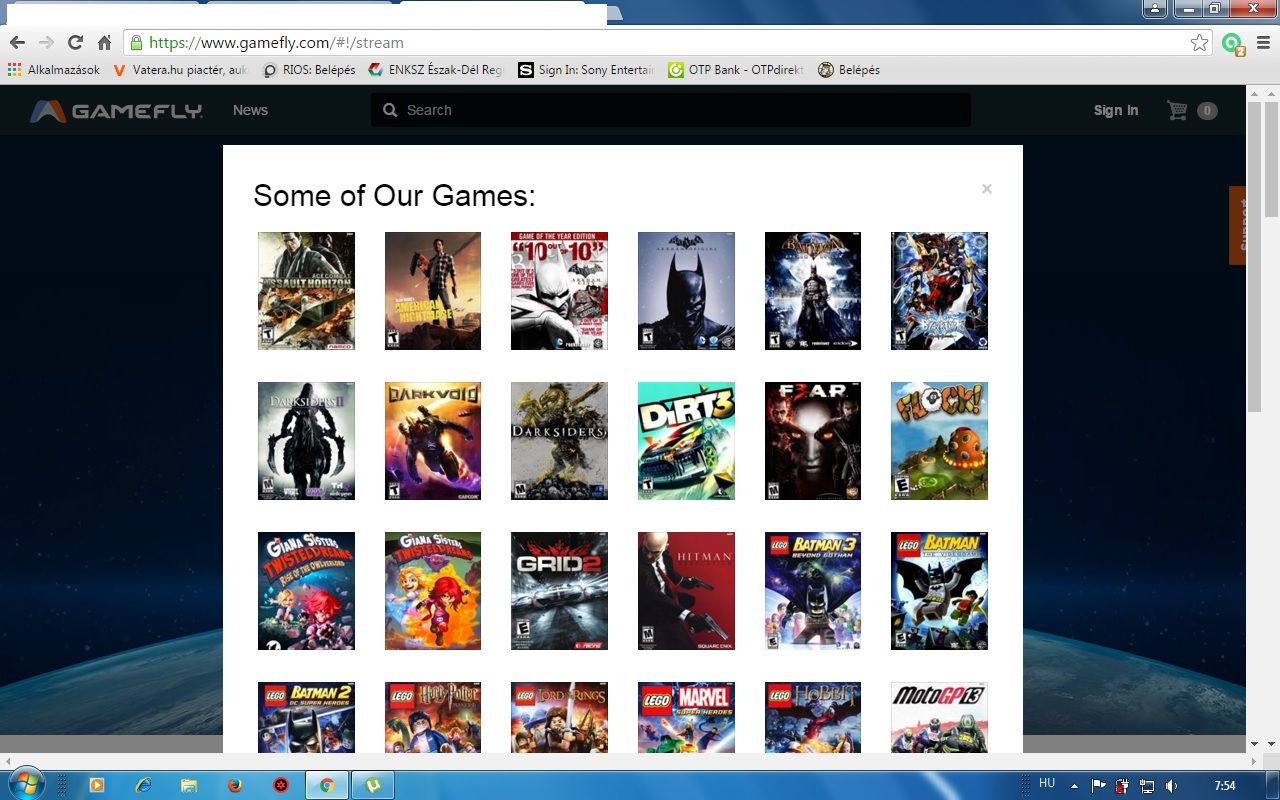Click Sign In in the header

coord(1116,110)
